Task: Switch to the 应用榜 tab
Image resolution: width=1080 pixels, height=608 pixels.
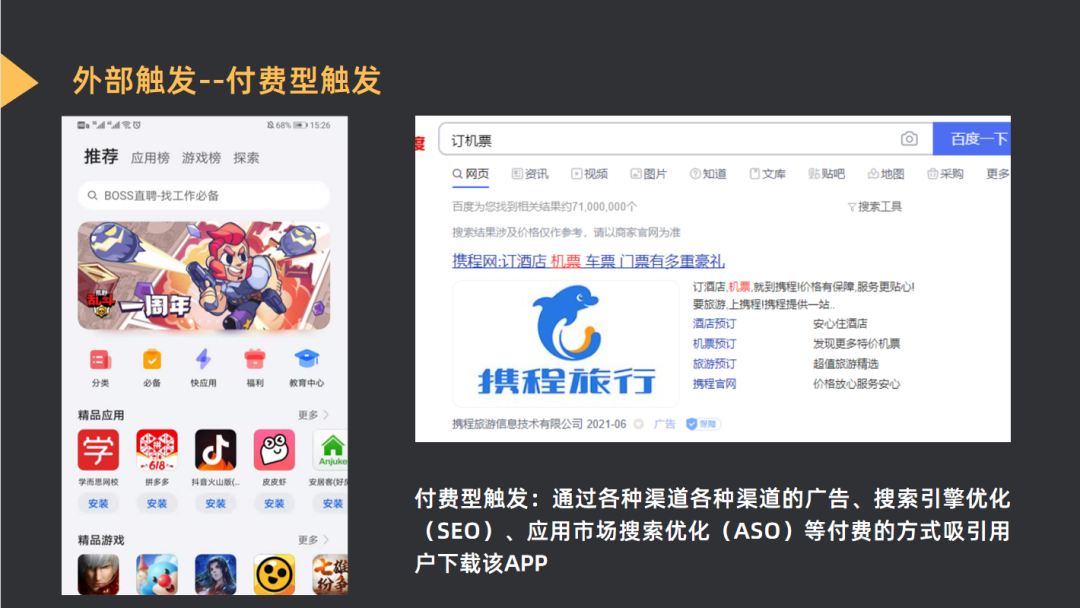Action: click(150, 158)
